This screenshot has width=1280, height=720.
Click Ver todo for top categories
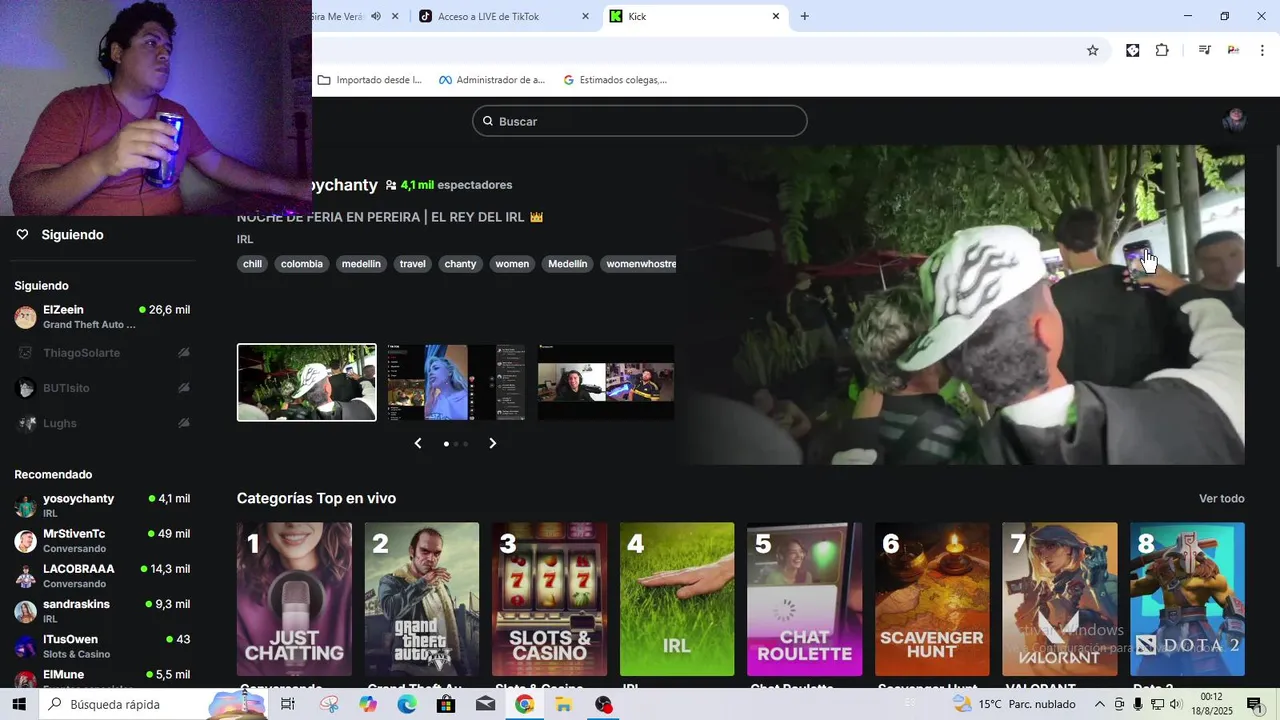point(1222,498)
